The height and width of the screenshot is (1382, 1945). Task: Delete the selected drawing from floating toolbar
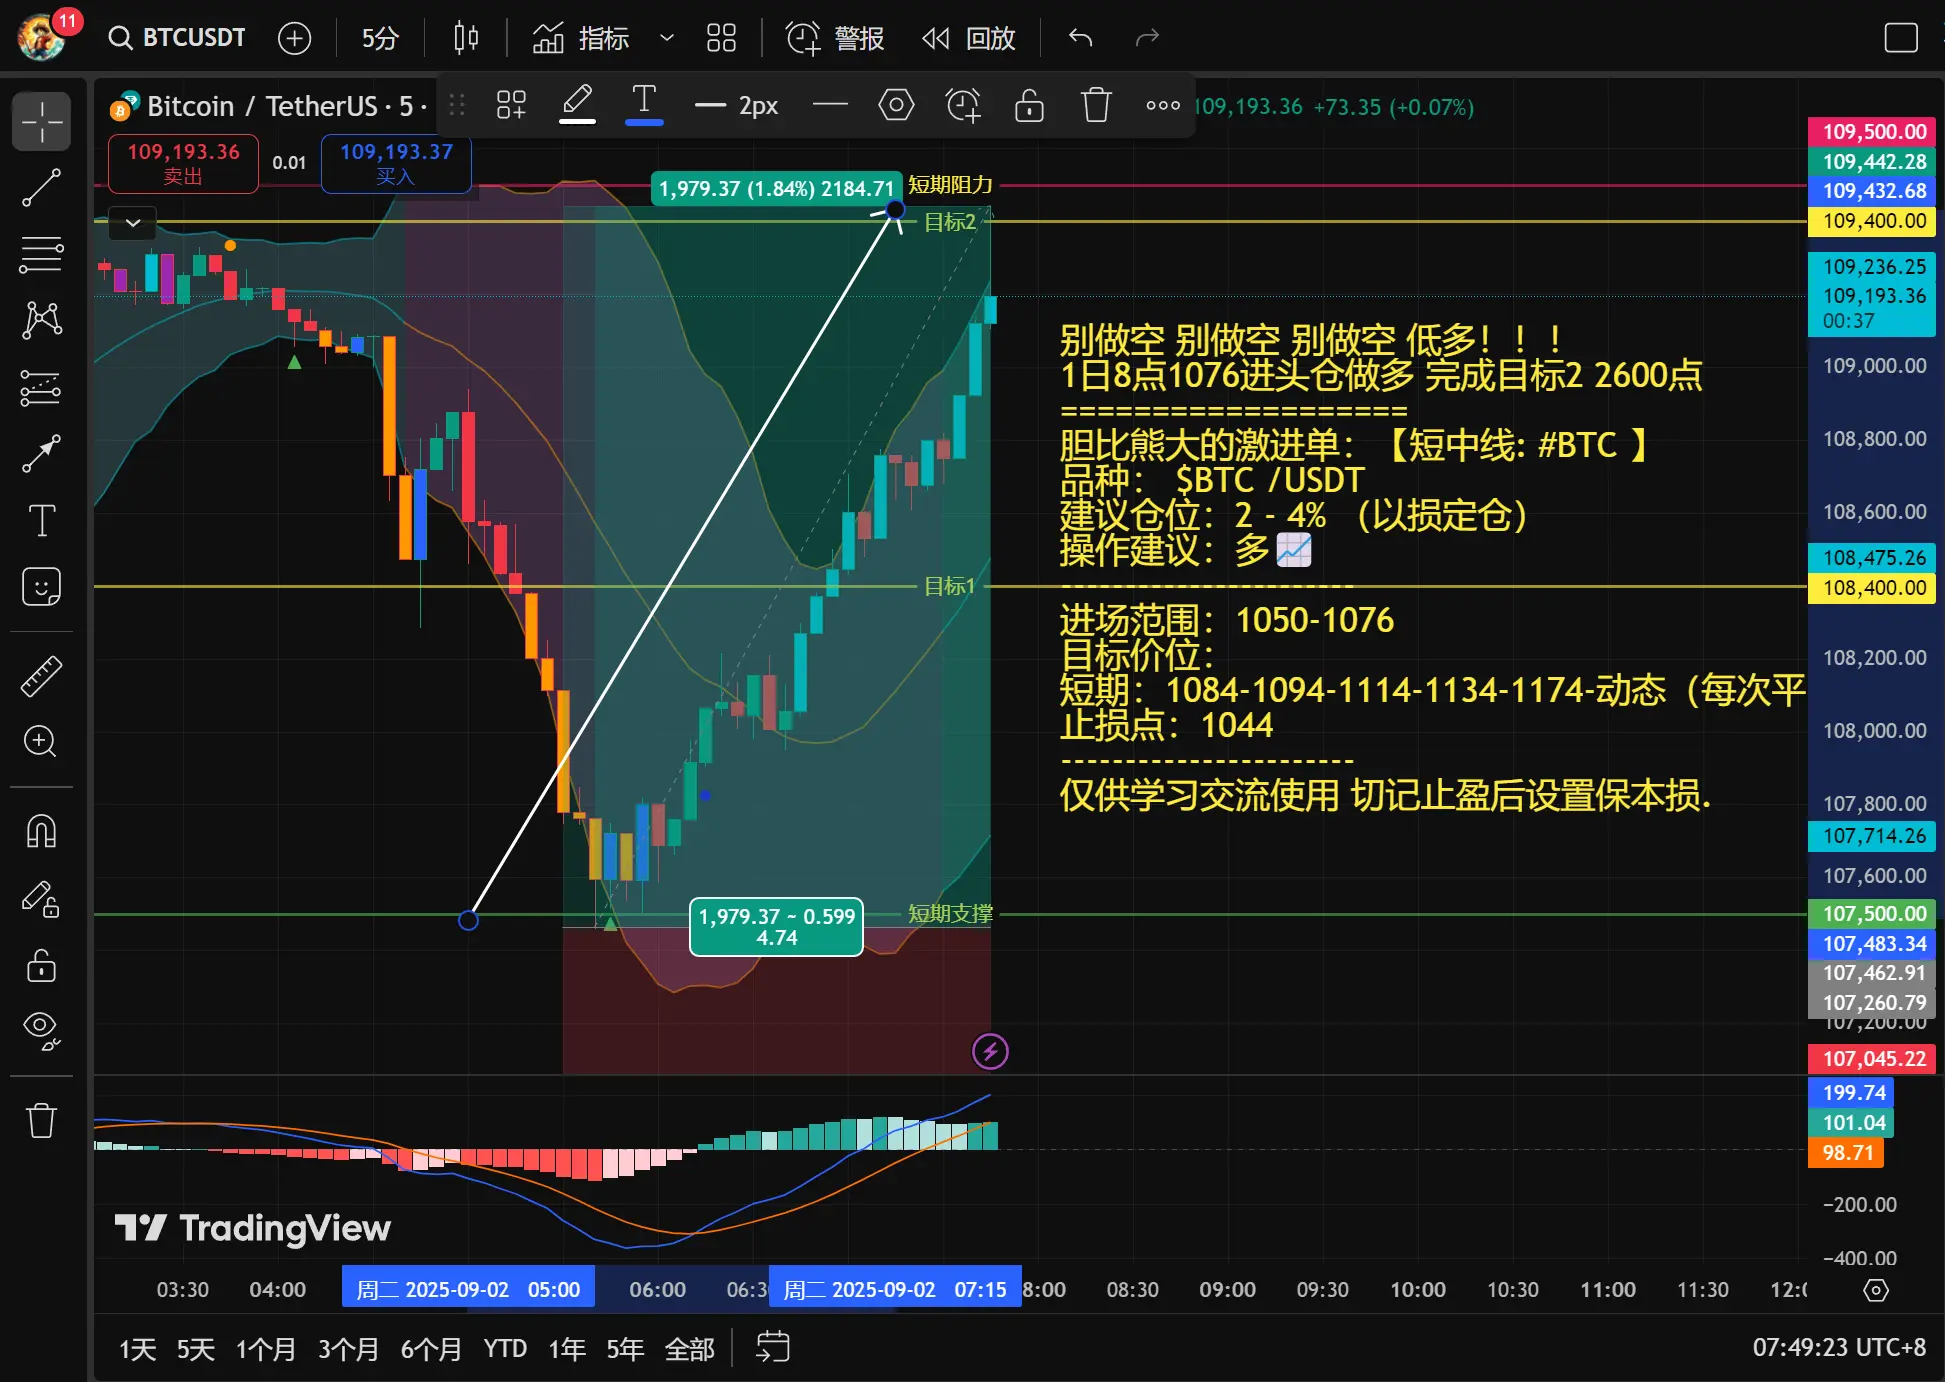click(x=1096, y=105)
